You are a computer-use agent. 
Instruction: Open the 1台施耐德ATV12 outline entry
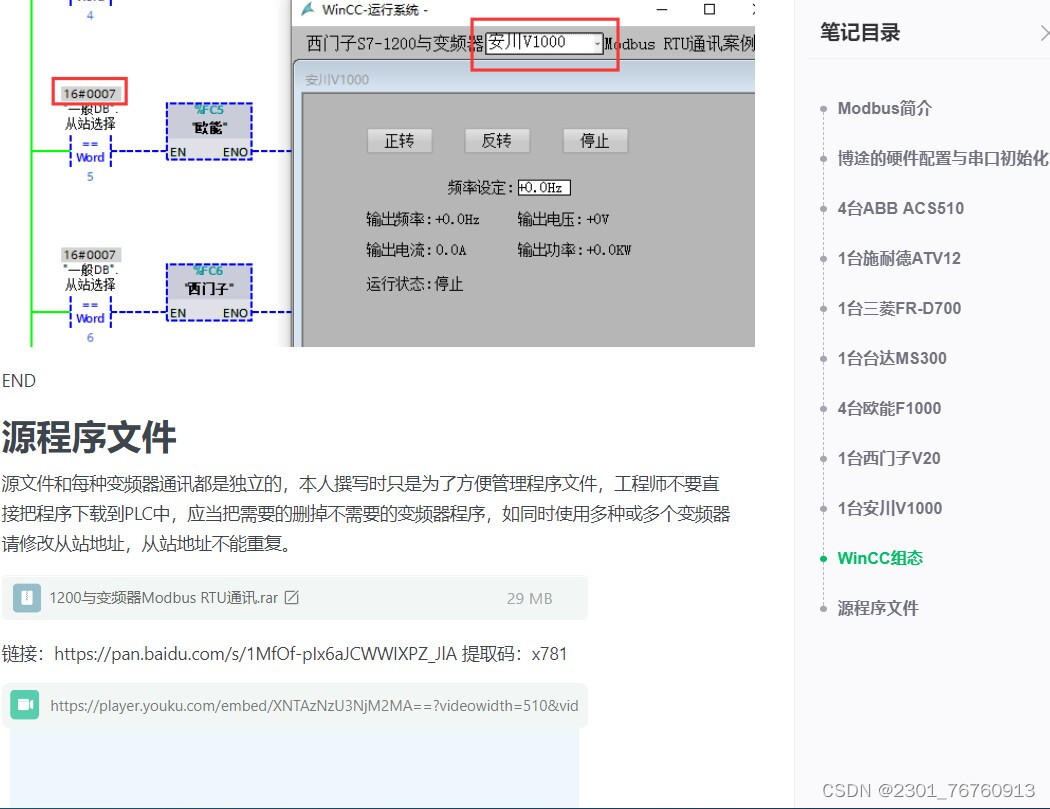coord(899,259)
